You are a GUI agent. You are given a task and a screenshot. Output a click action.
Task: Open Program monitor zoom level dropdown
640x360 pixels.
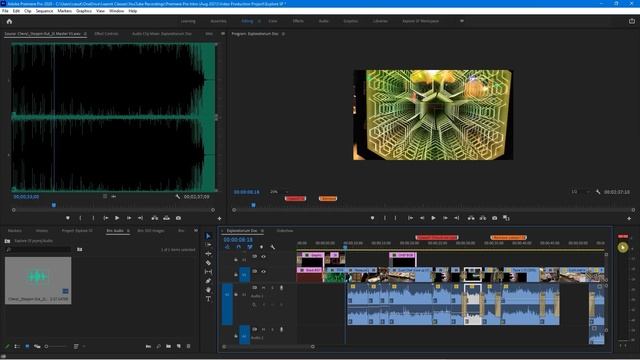(x=278, y=192)
